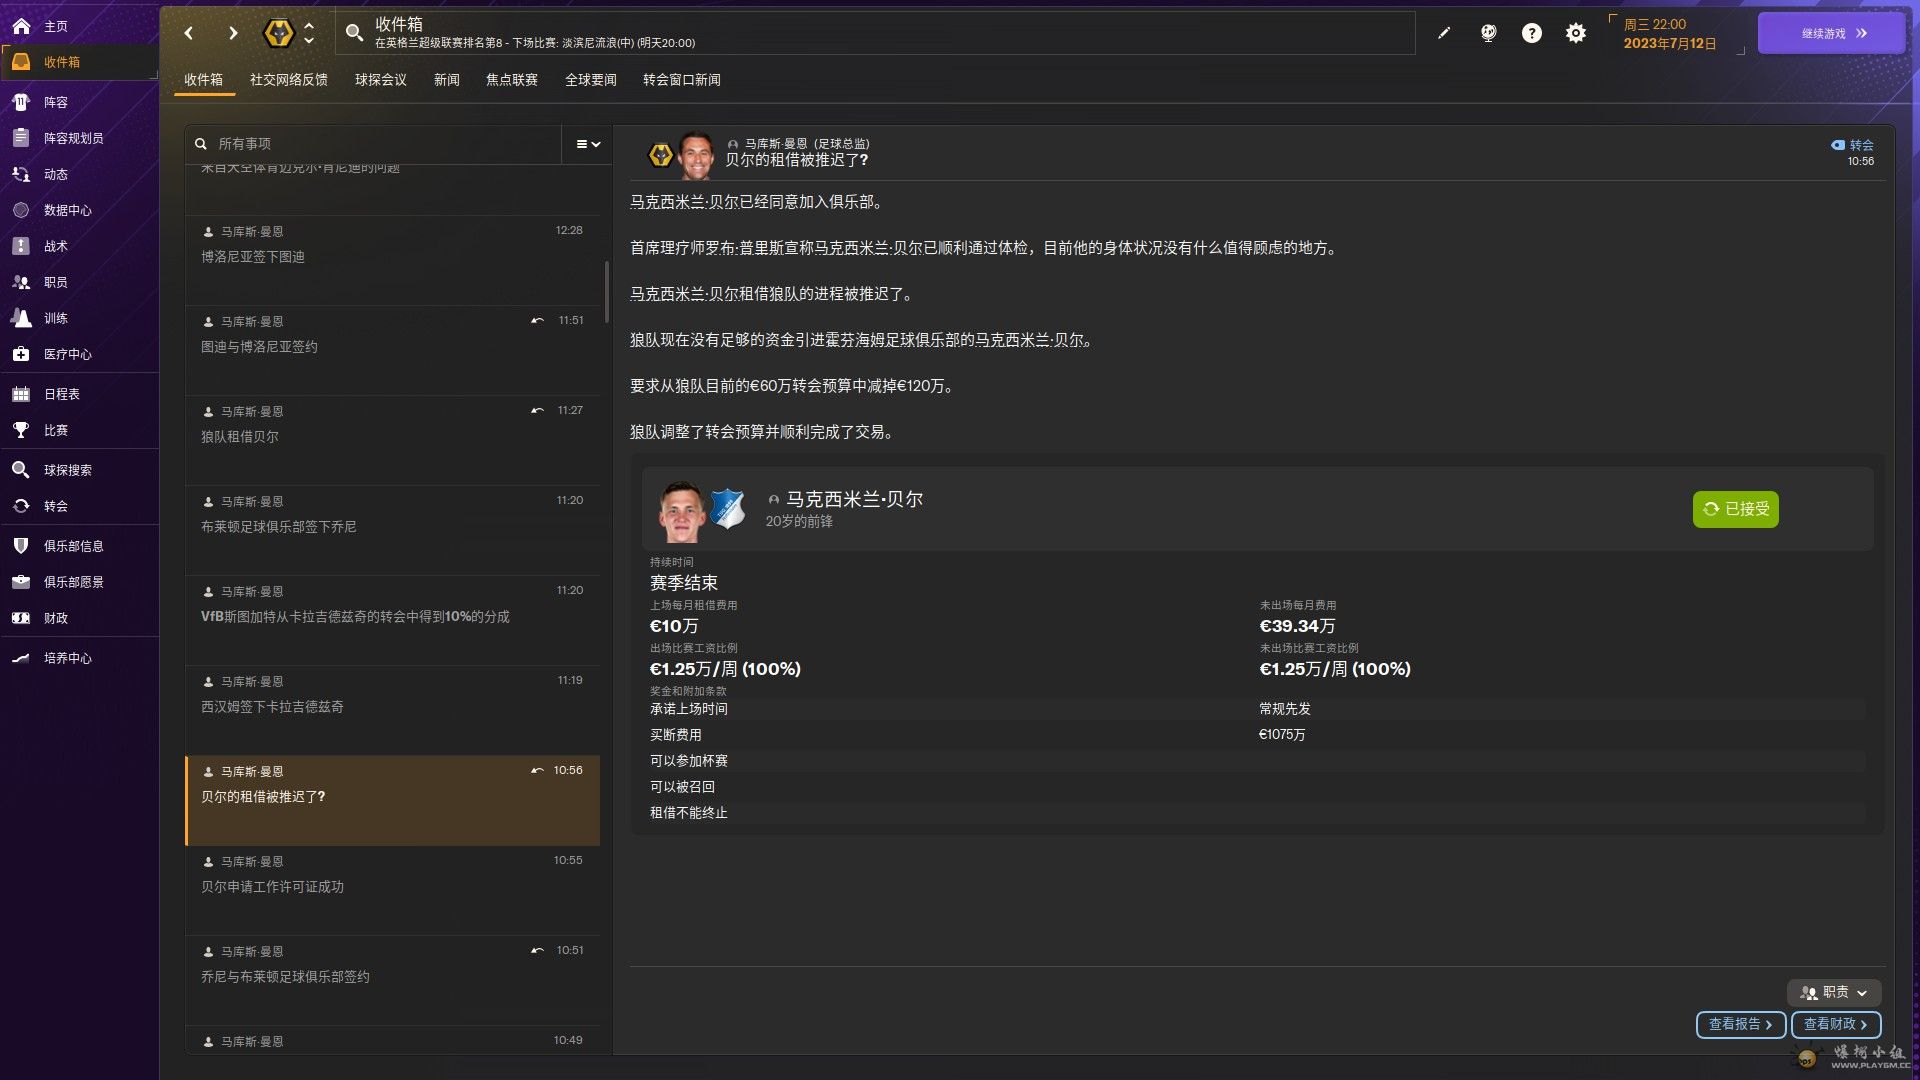Switch to the 全球要闻 tab

(591, 80)
